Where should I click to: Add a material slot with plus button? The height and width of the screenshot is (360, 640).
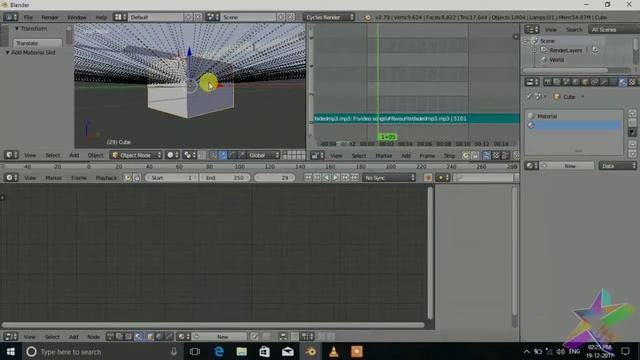[x=632, y=113]
